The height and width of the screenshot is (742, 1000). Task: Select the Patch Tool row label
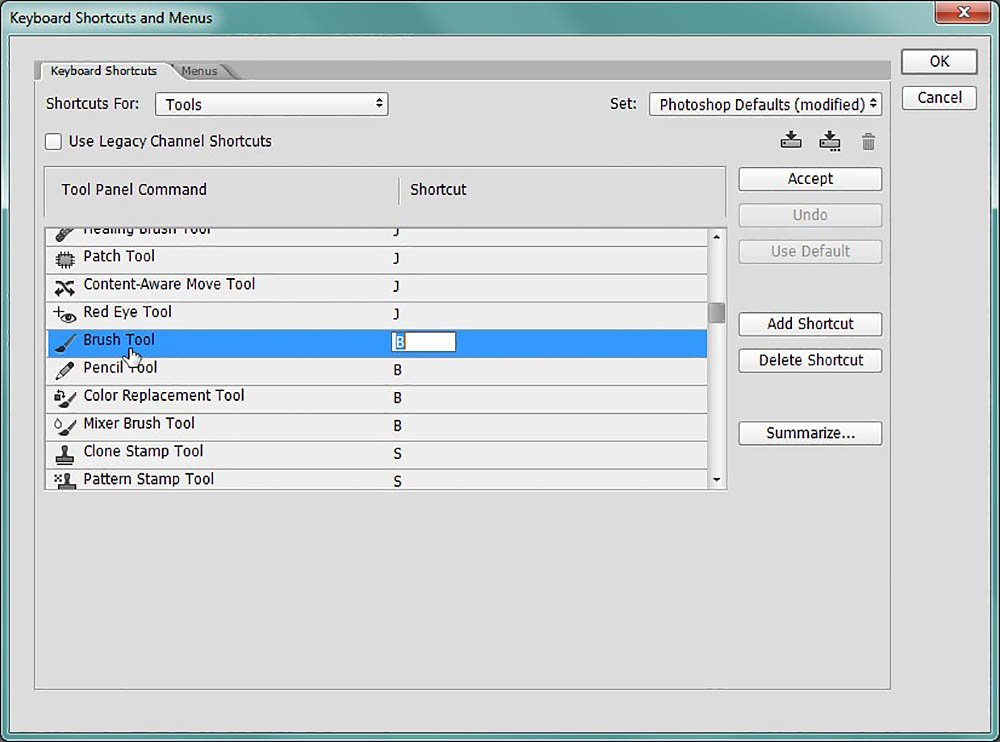pos(119,256)
